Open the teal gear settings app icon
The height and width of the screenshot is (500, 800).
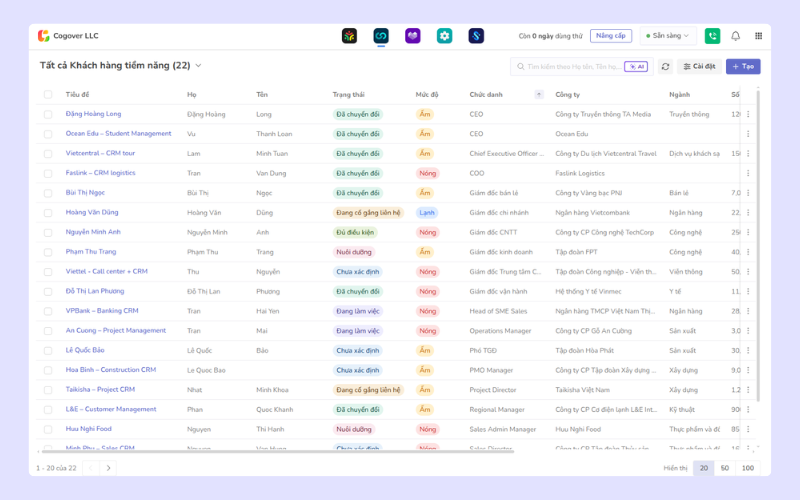444,36
